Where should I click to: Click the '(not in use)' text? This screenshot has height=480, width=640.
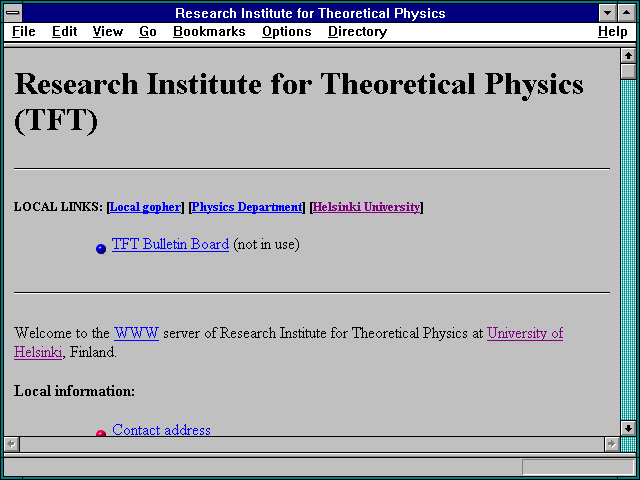(266, 244)
